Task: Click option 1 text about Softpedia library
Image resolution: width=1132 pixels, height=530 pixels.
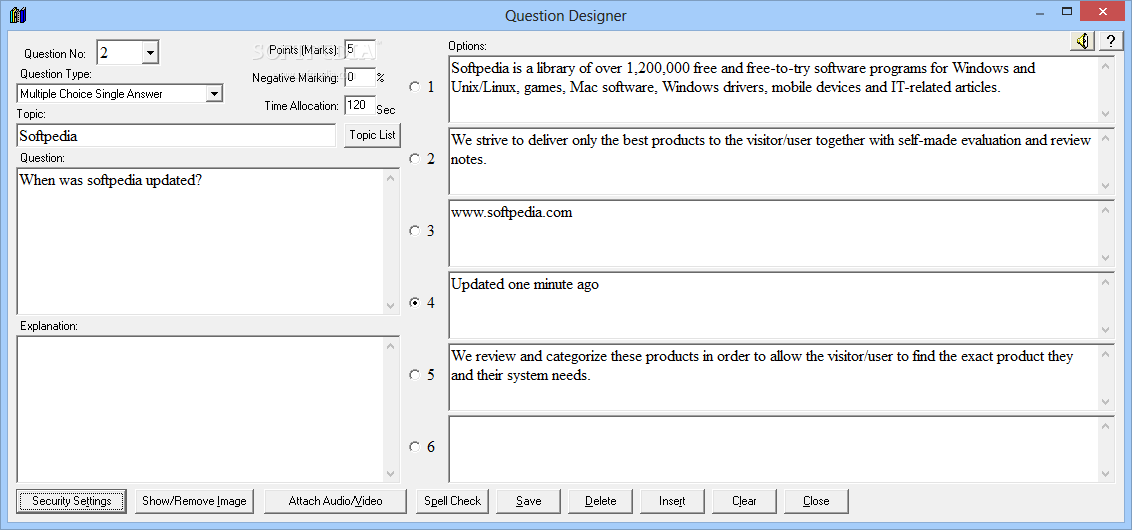Action: coord(773,90)
